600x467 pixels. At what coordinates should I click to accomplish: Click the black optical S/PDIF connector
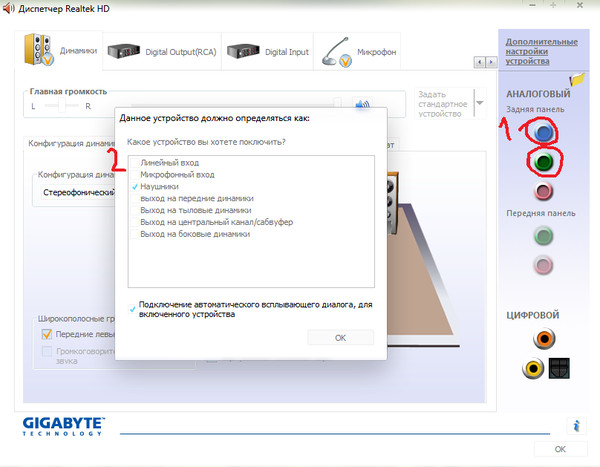tap(559, 368)
